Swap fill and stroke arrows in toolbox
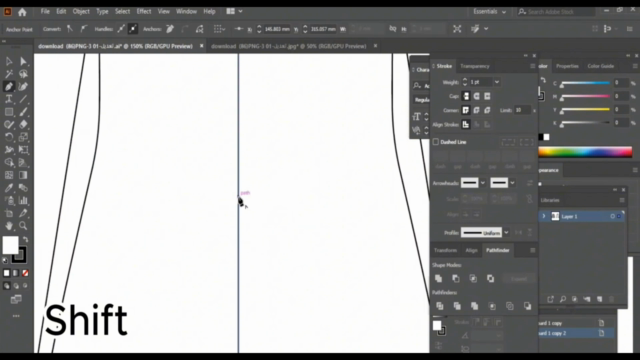Viewport: 640px width, 360px height. point(26,240)
